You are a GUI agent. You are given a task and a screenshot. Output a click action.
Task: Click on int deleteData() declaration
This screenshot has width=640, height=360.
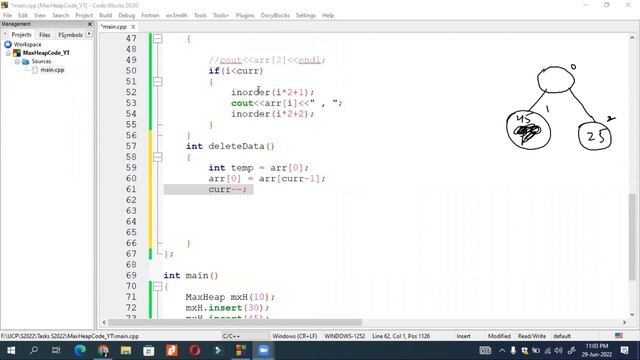230,146
